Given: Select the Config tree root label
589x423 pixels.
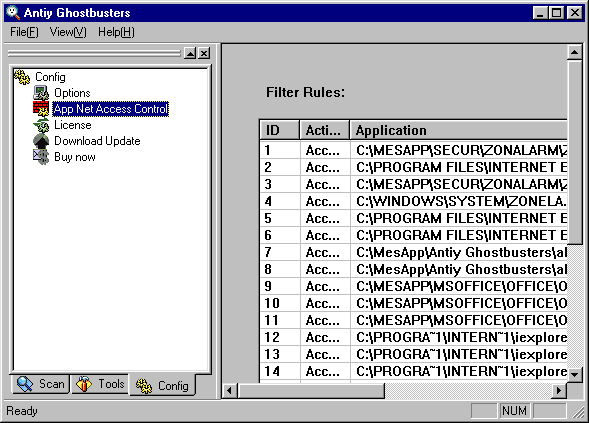Looking at the screenshot, I should click(x=50, y=77).
